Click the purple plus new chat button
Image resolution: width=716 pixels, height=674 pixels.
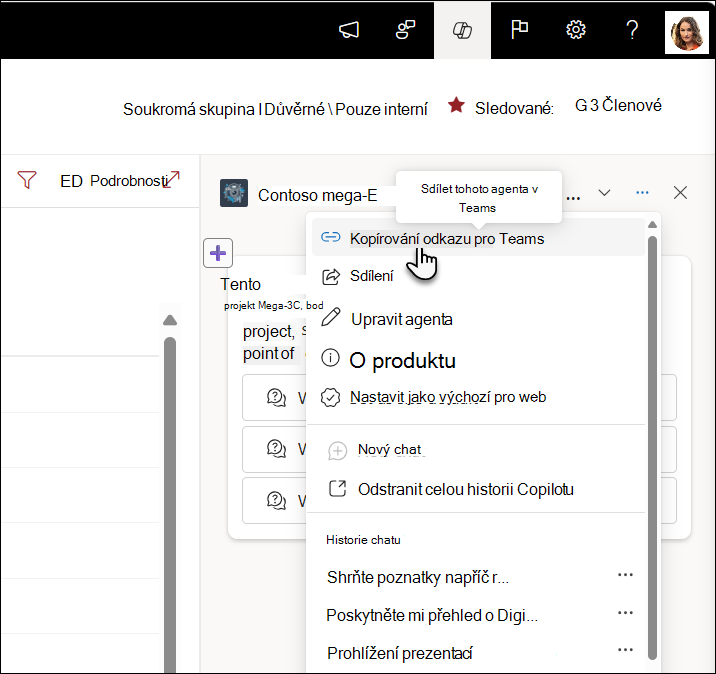point(218,253)
